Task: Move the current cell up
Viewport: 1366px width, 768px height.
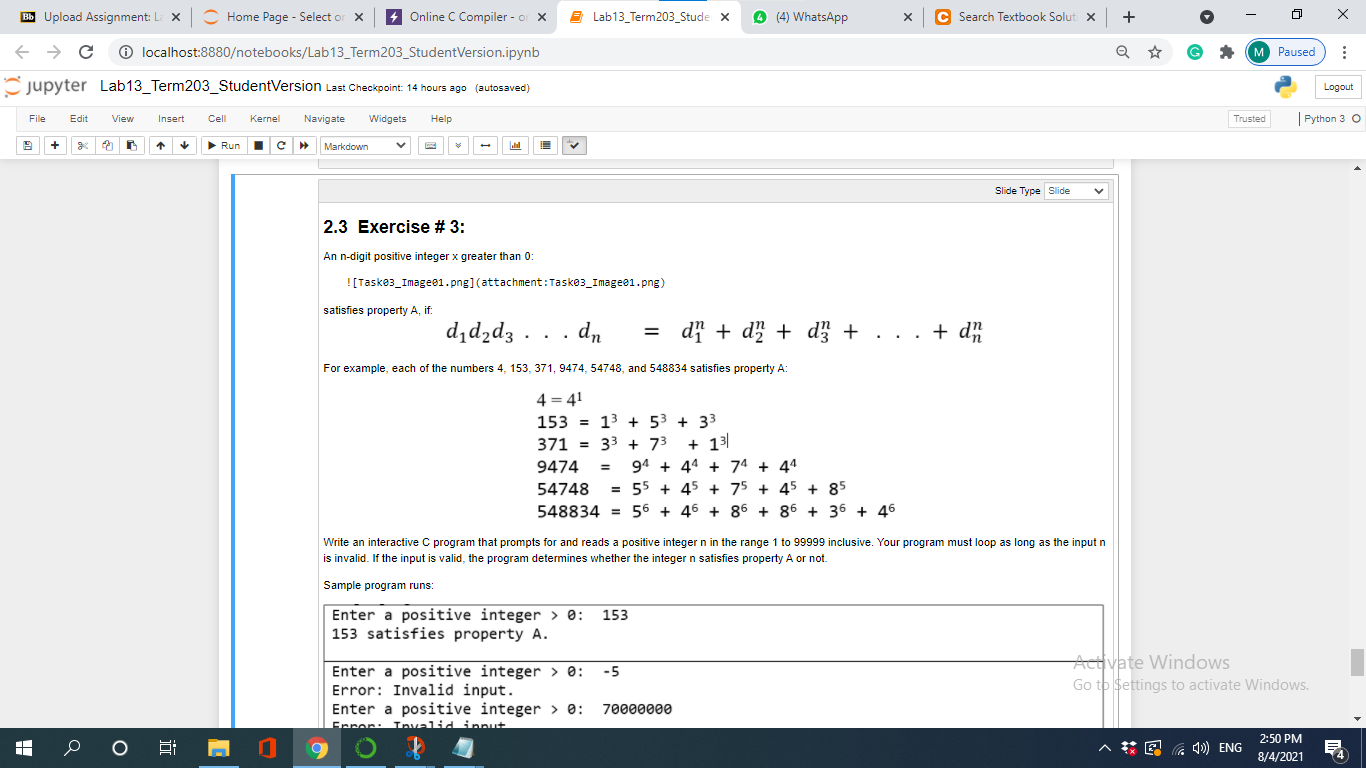Action: (x=160, y=145)
